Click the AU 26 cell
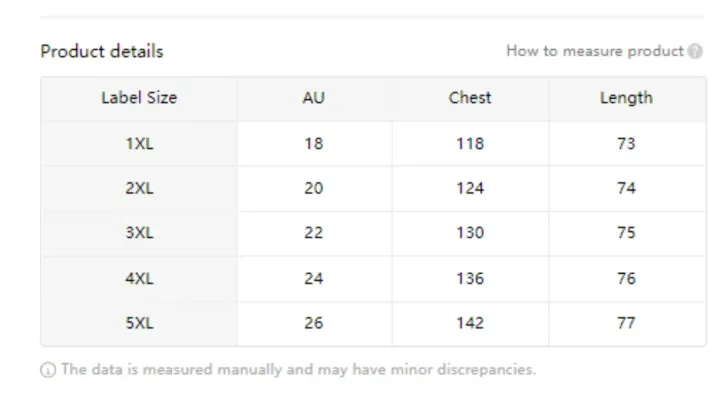The height and width of the screenshot is (406, 720). [x=314, y=323]
